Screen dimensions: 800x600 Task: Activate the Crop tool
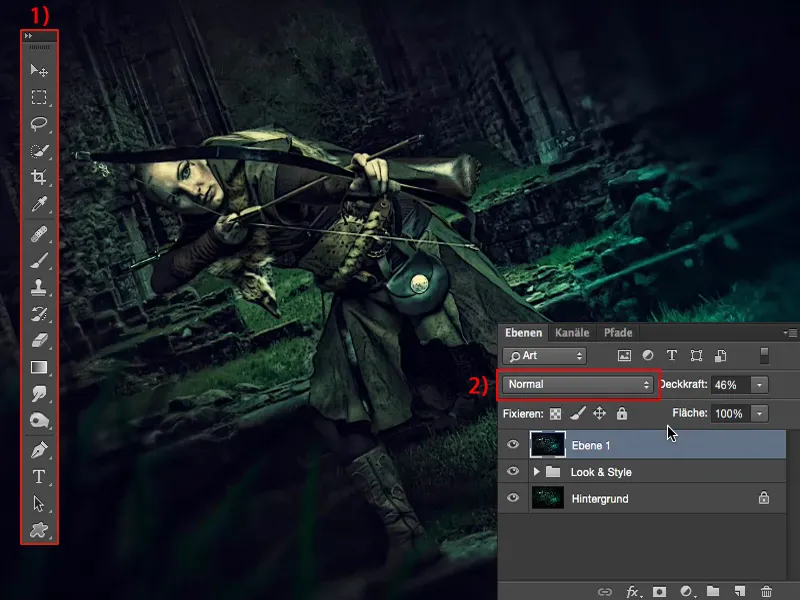(36, 176)
